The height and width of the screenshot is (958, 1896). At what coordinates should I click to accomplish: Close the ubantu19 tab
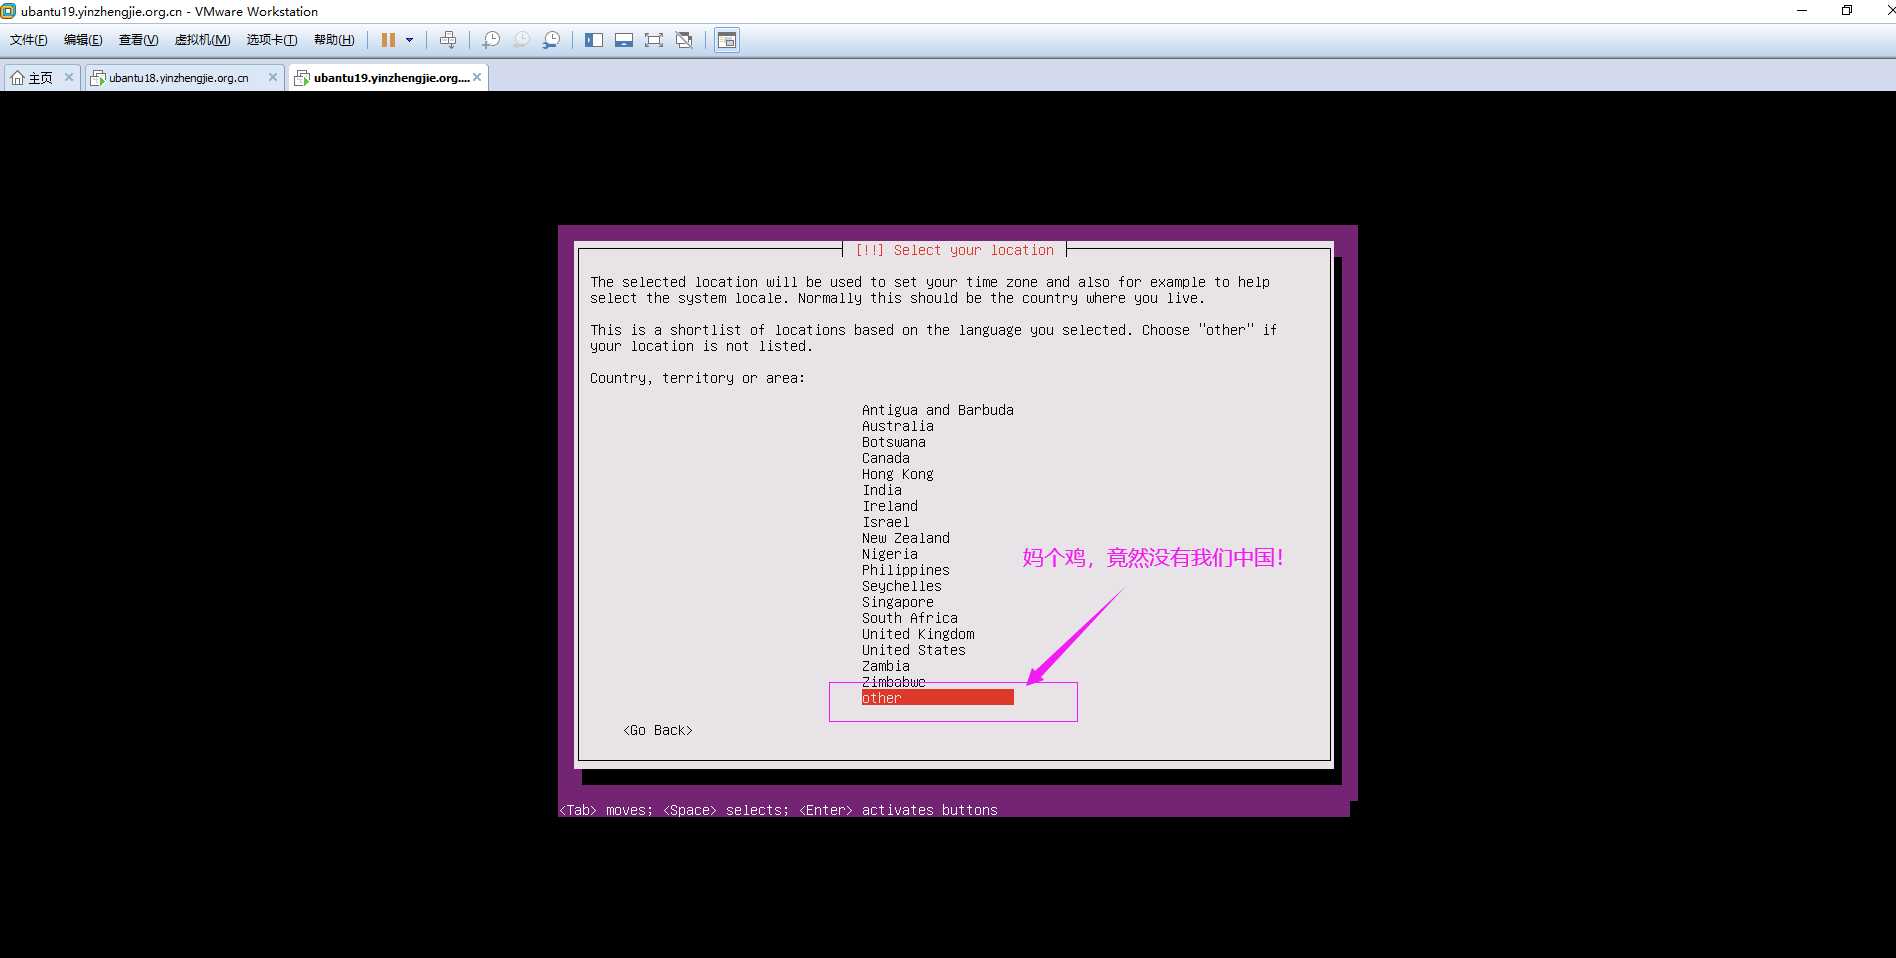pyautogui.click(x=477, y=77)
